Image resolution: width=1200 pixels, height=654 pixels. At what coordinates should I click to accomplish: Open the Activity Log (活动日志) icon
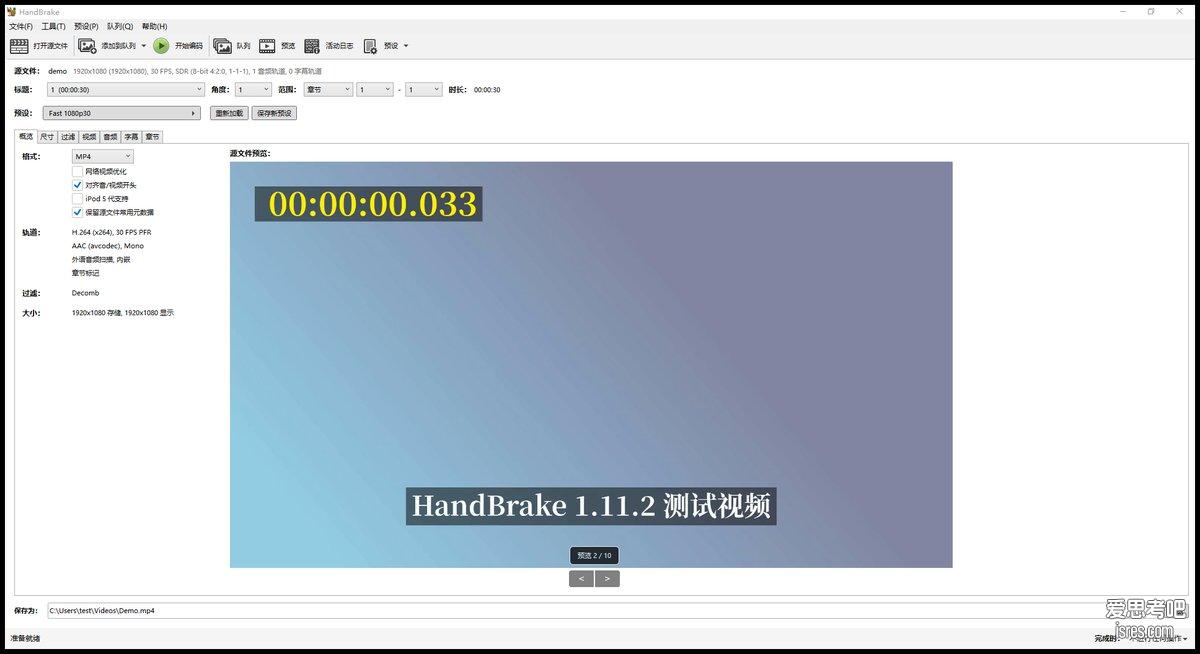pos(312,46)
